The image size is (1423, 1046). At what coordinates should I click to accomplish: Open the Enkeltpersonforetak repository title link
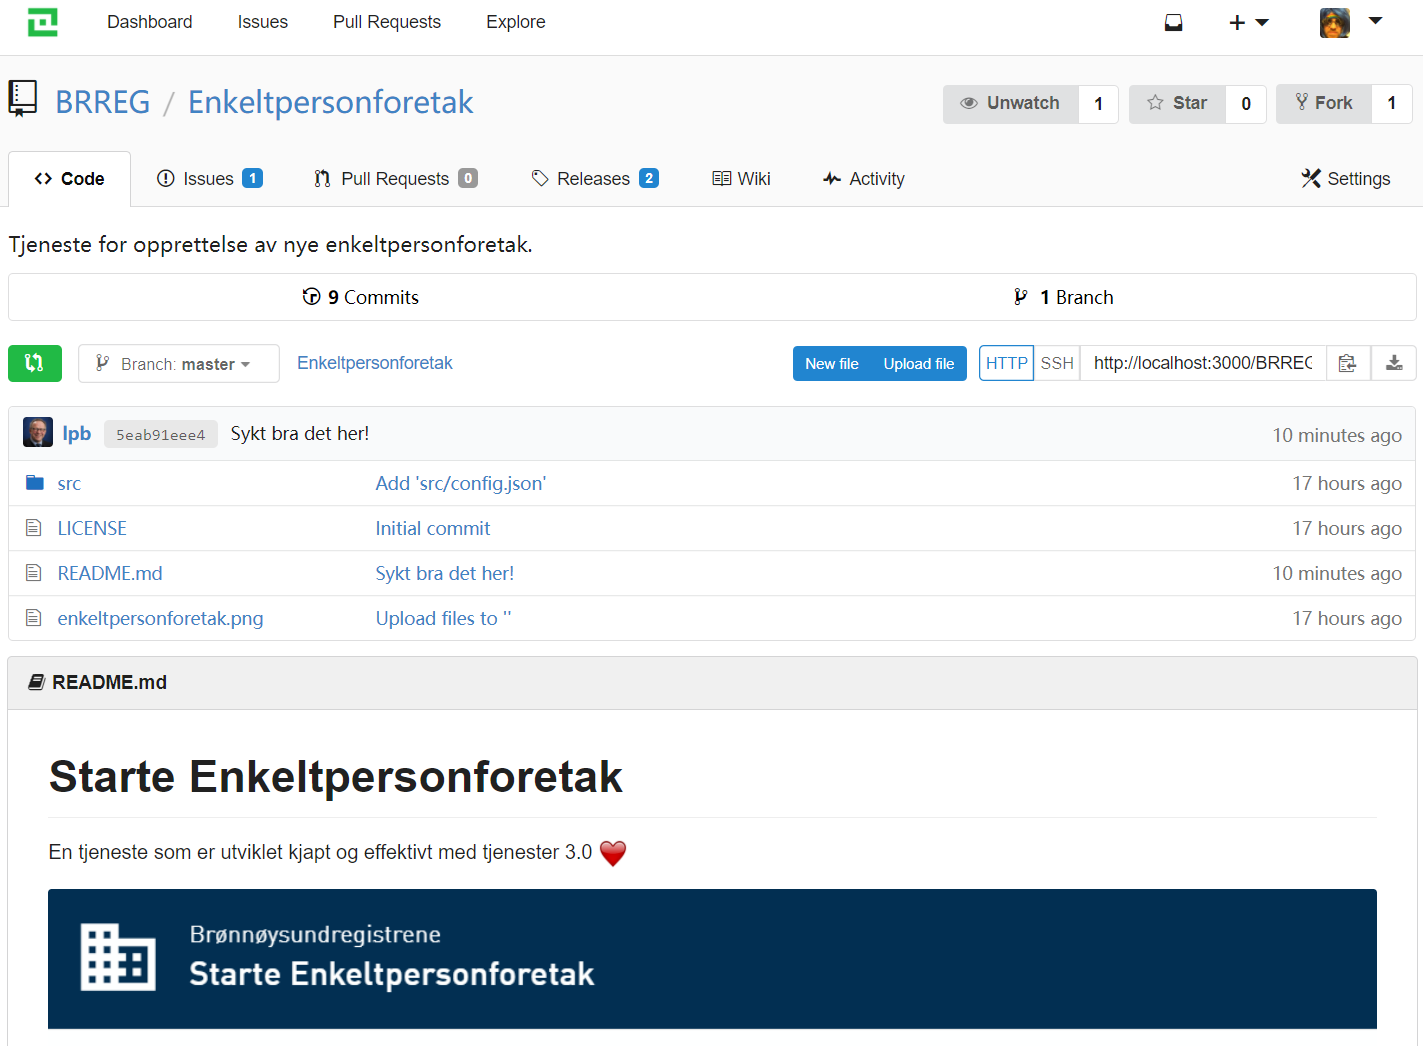tap(331, 102)
